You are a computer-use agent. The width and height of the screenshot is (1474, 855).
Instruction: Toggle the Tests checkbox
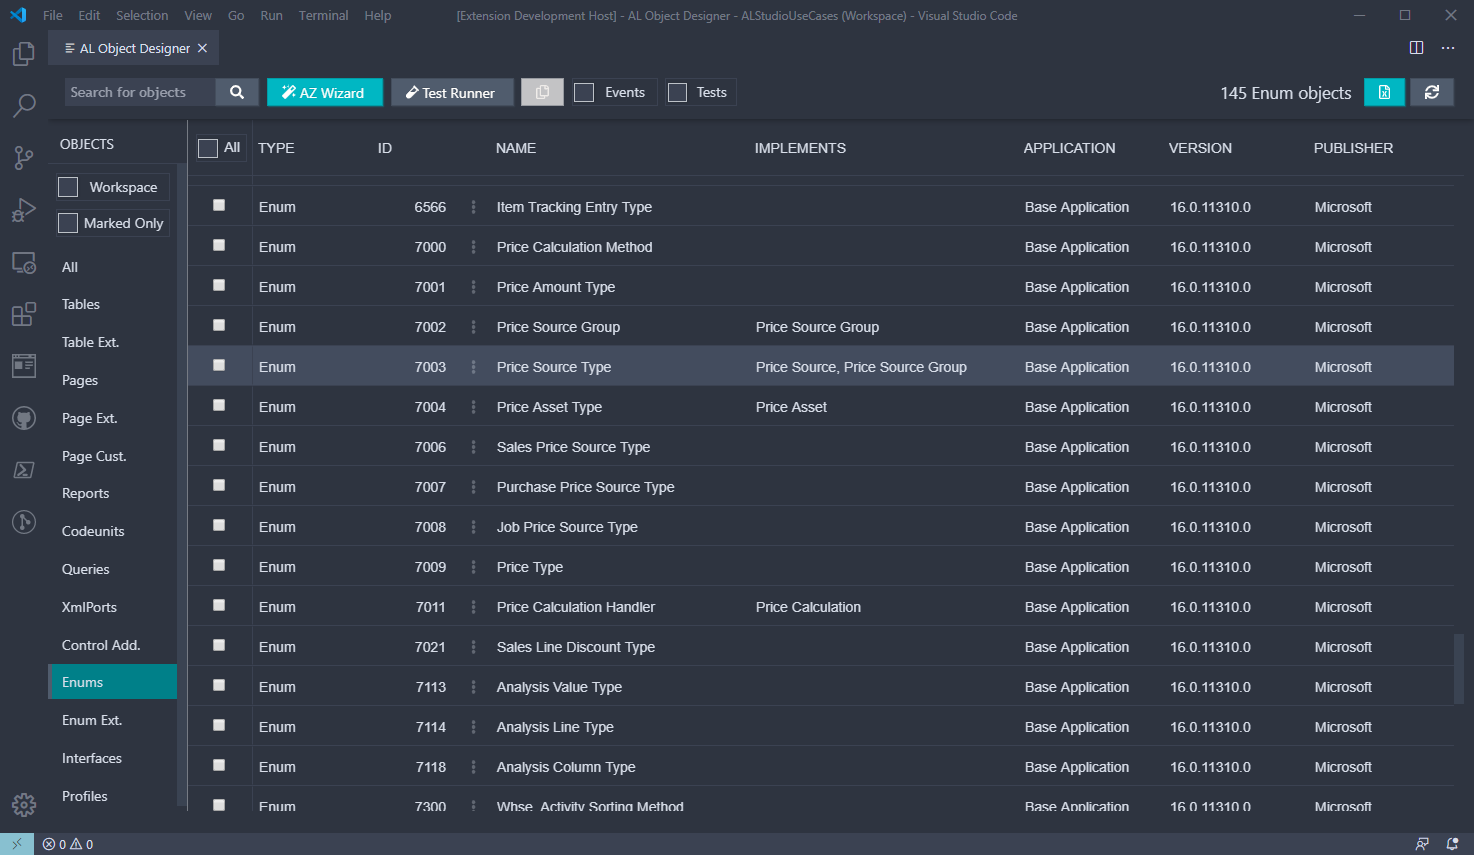(678, 92)
